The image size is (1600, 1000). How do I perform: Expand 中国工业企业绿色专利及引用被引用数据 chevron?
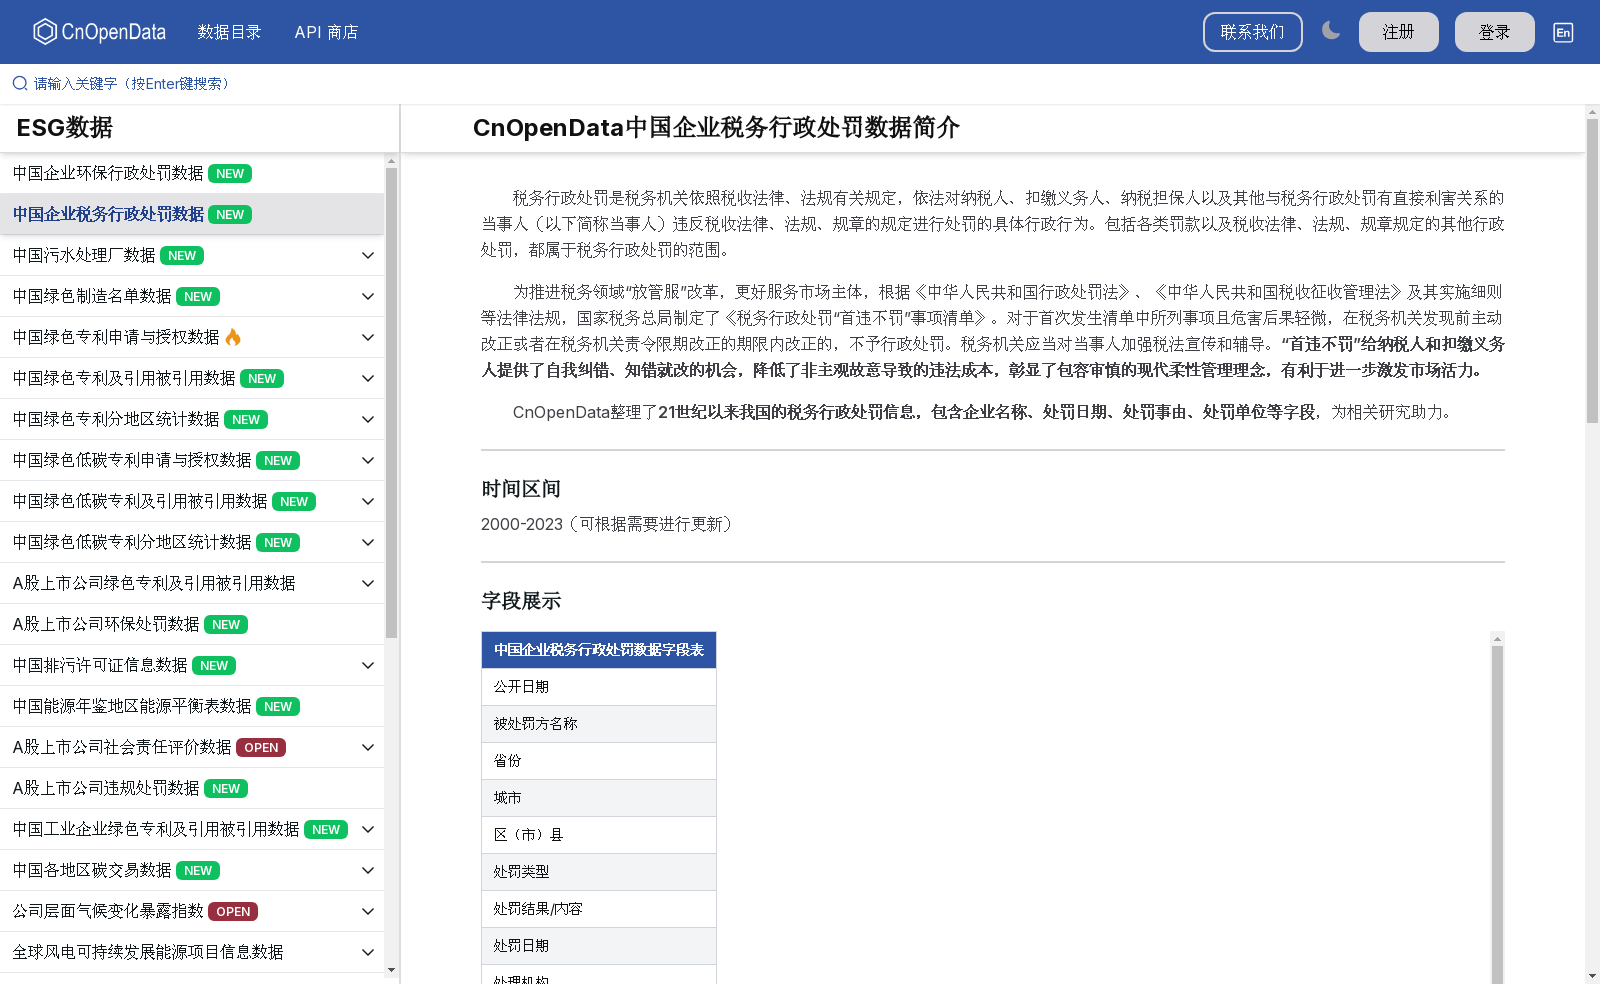[367, 829]
